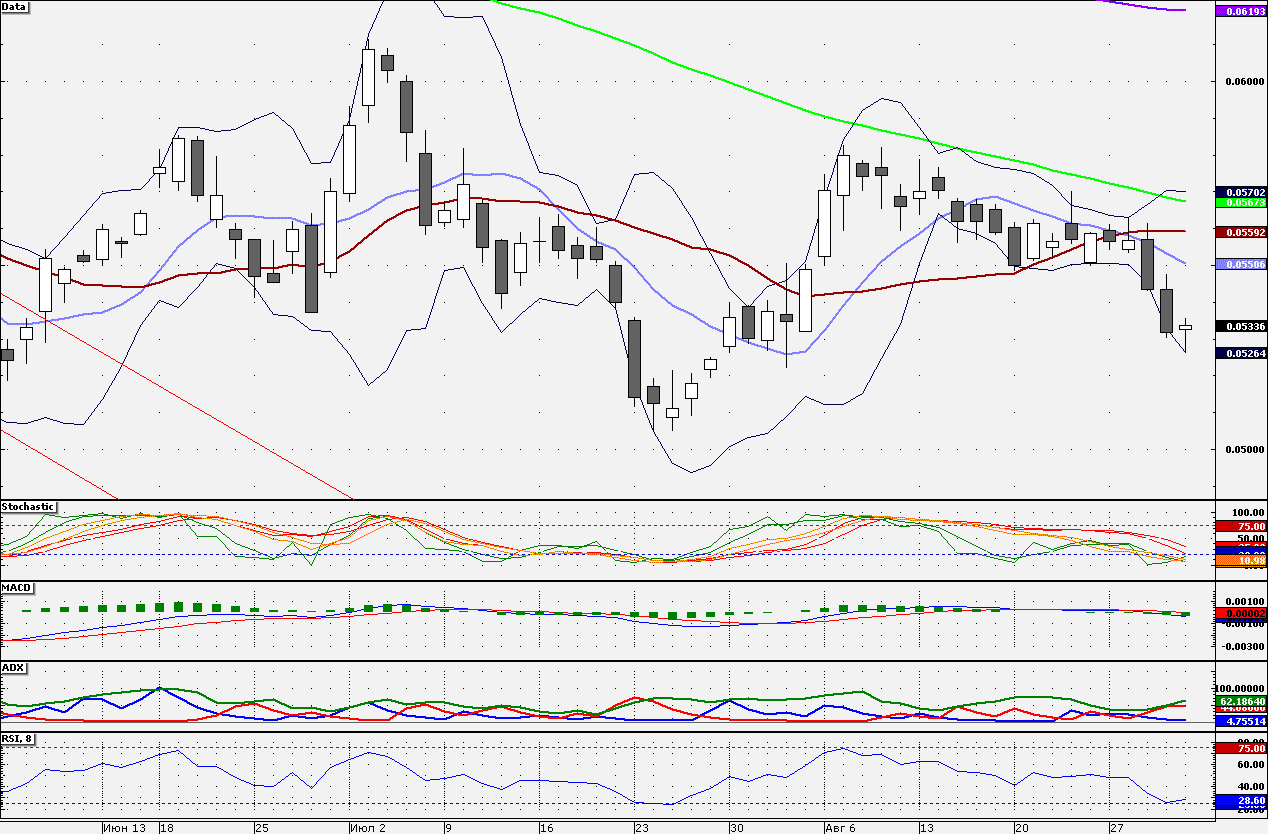Select the light blue 0.05506 price tag

[x=1240, y=264]
